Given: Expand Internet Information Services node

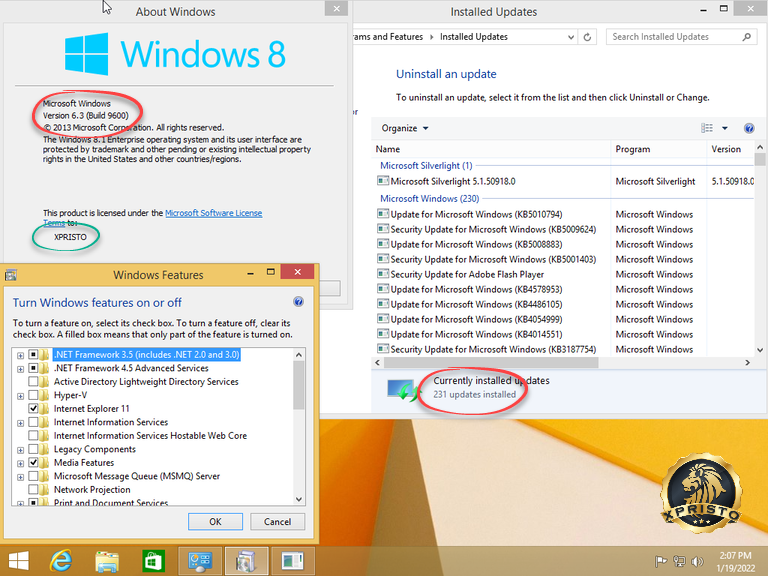Looking at the screenshot, I should click(x=20, y=423).
